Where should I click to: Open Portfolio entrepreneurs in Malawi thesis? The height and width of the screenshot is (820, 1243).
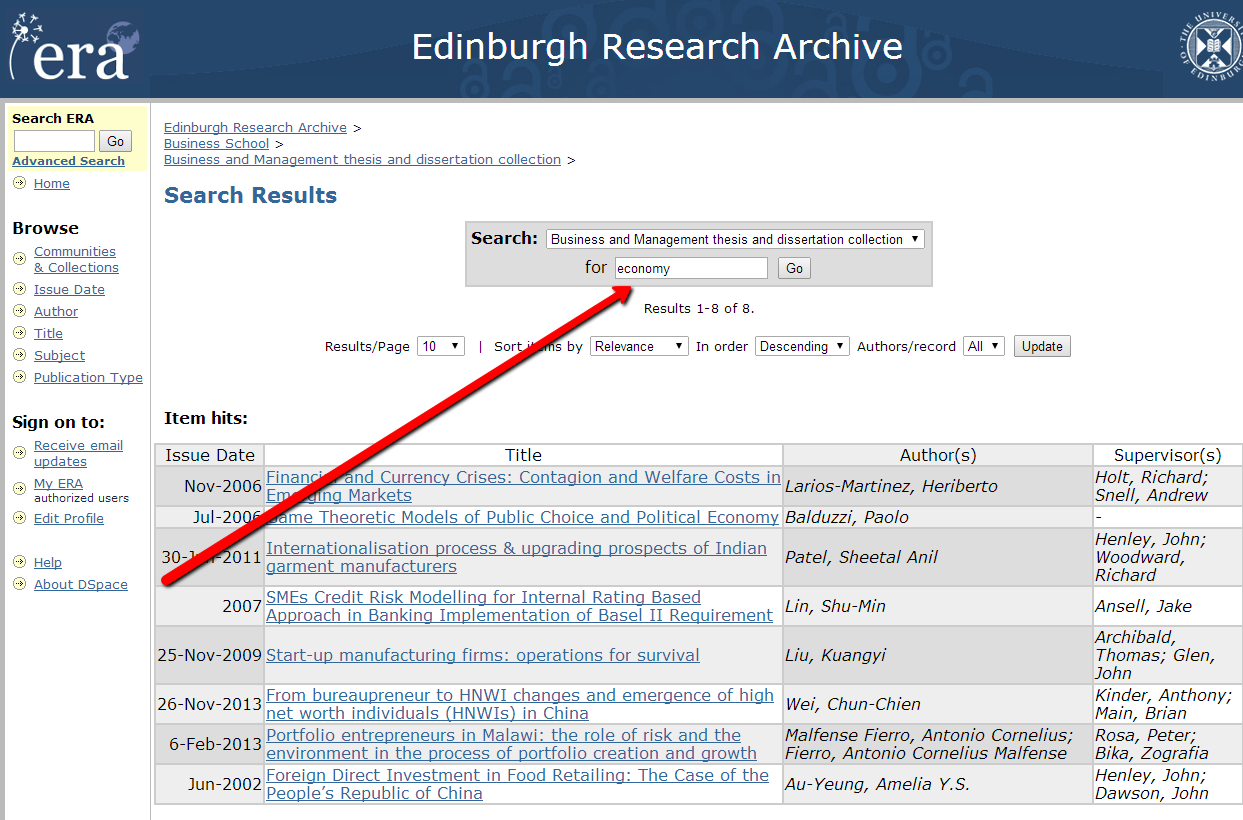(511, 744)
